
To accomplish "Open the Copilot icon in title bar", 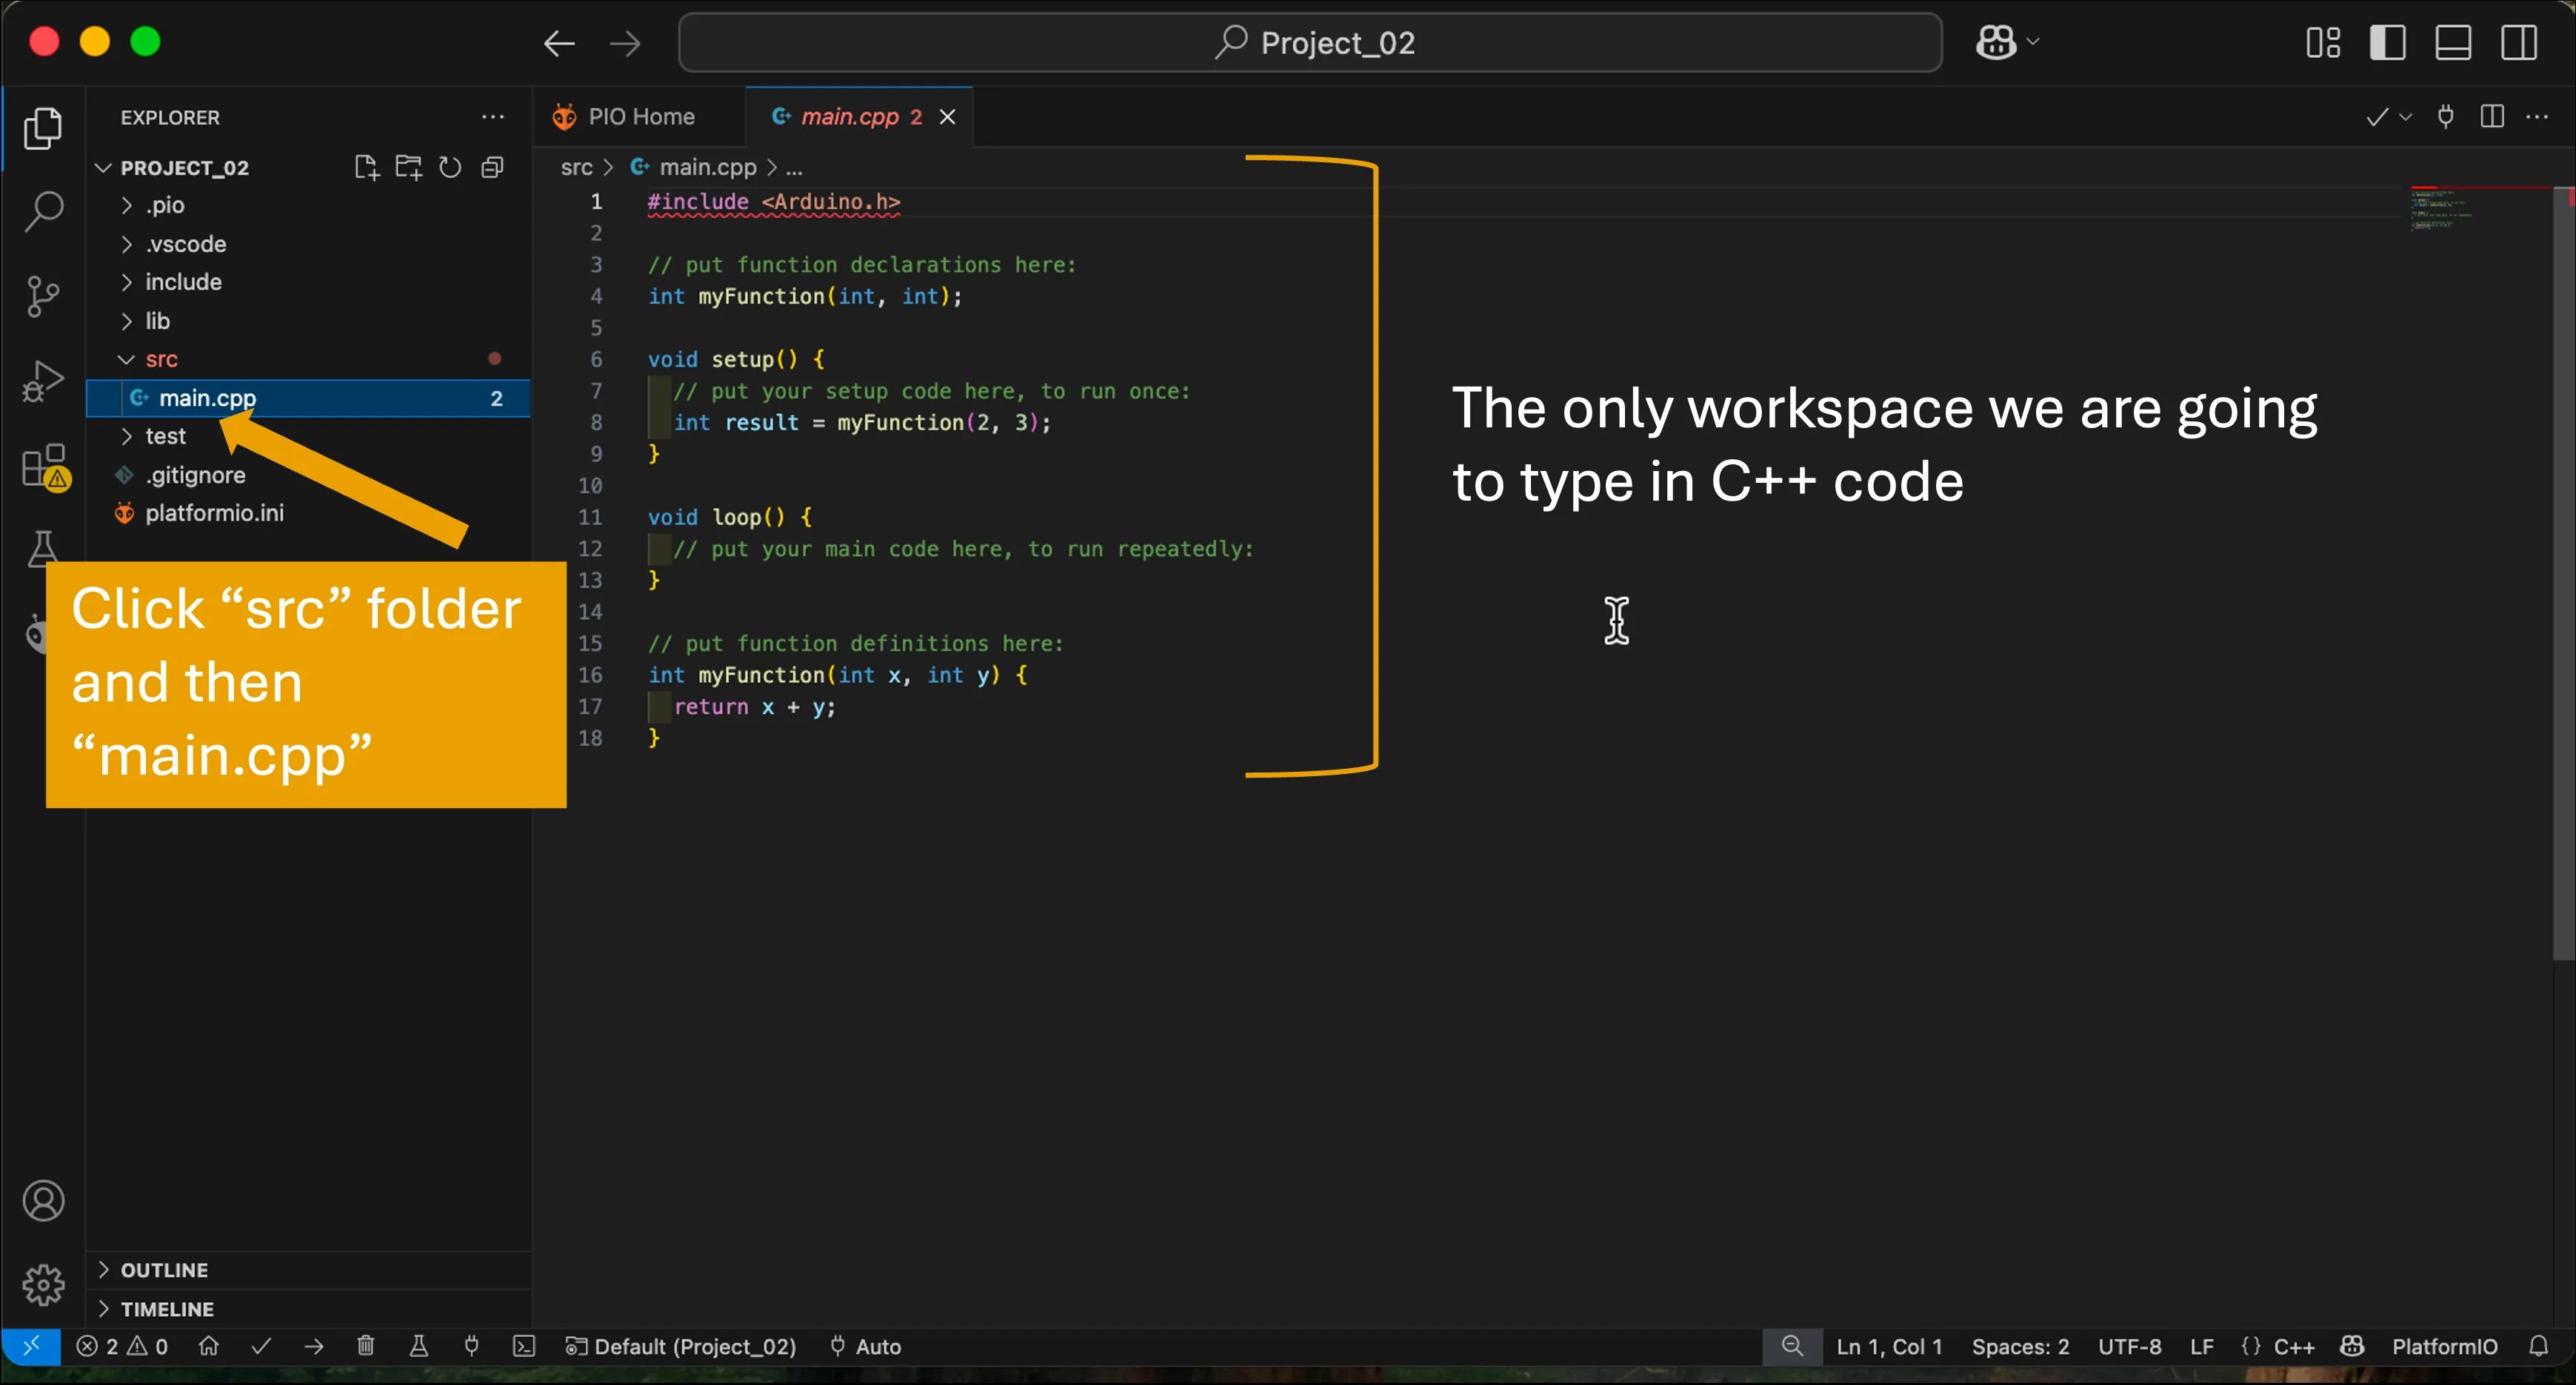I will tap(1996, 42).
